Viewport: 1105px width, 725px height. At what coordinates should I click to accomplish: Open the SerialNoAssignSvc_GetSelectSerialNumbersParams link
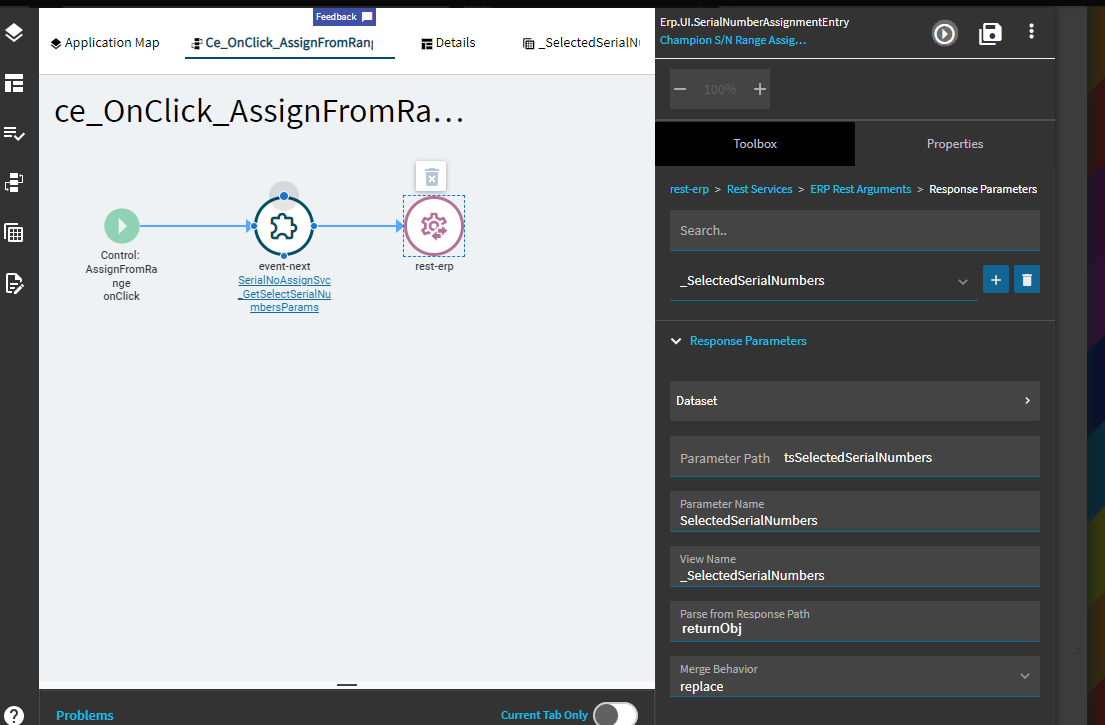click(x=285, y=294)
